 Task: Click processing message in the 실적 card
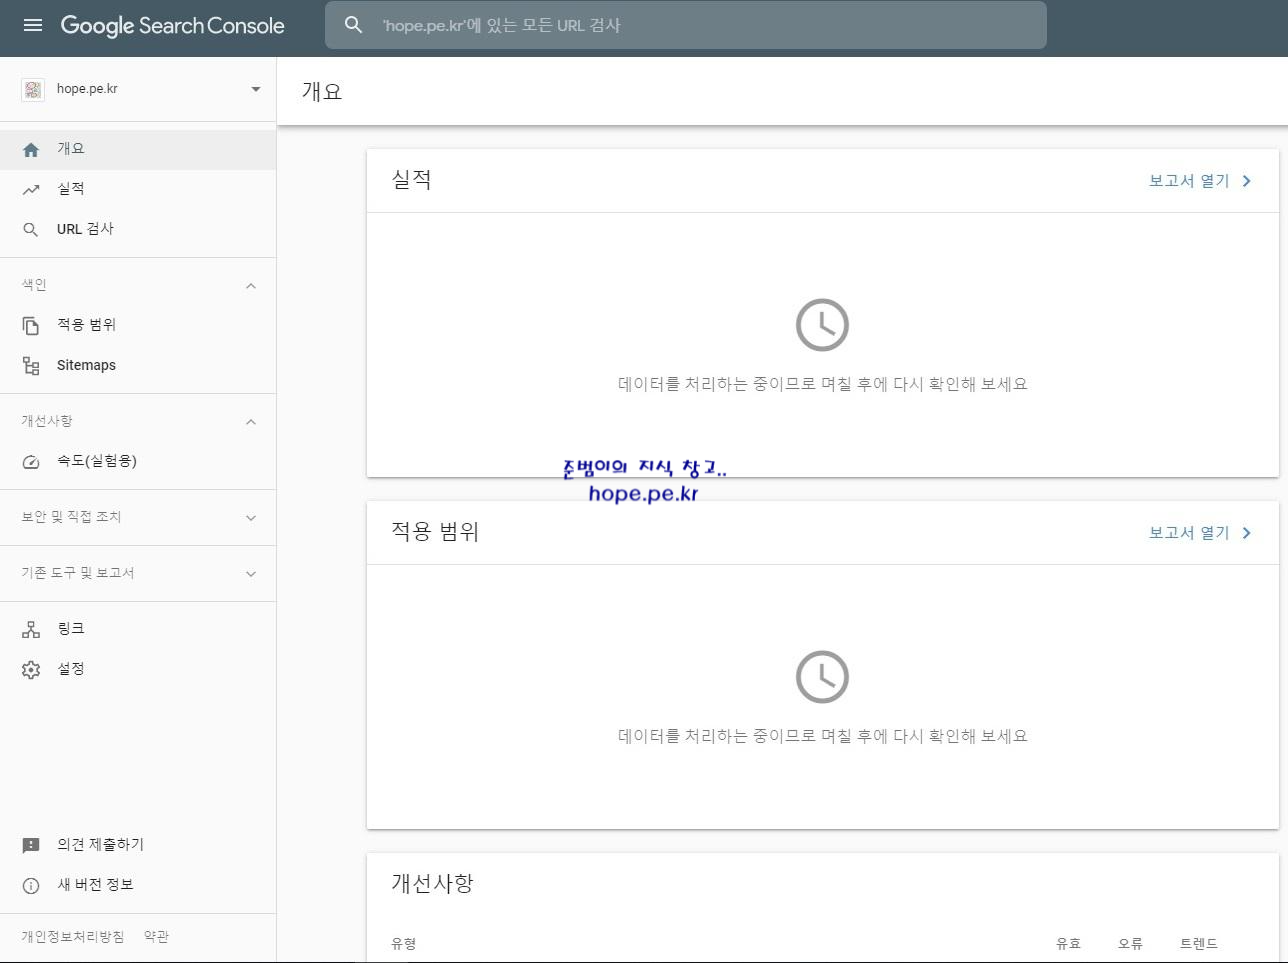tap(822, 384)
